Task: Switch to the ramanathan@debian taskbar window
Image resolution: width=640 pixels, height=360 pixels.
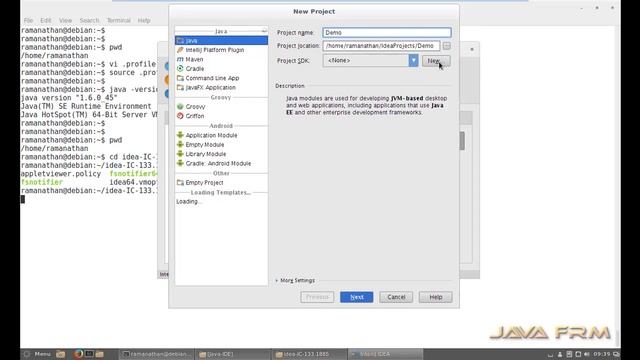Action: [x=156, y=354]
